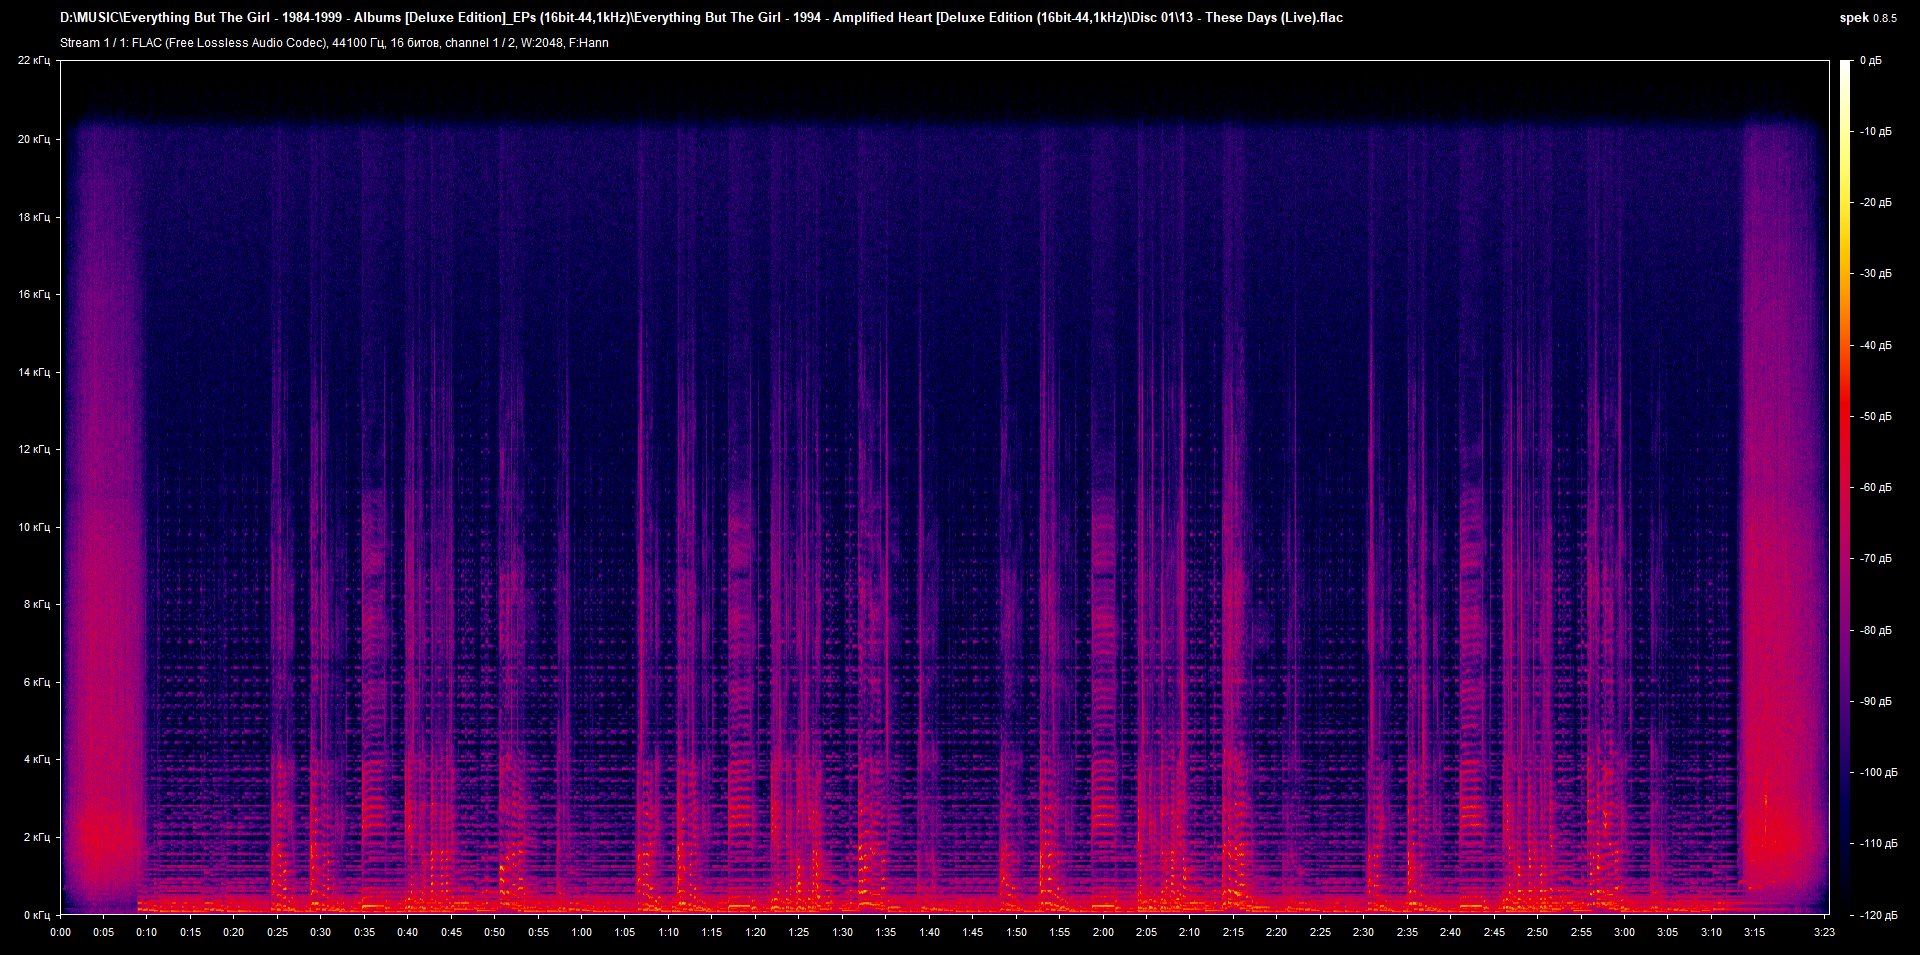Select the 2 кГц frequency axis label
Screen dimensions: 1920x955
[x=37, y=837]
